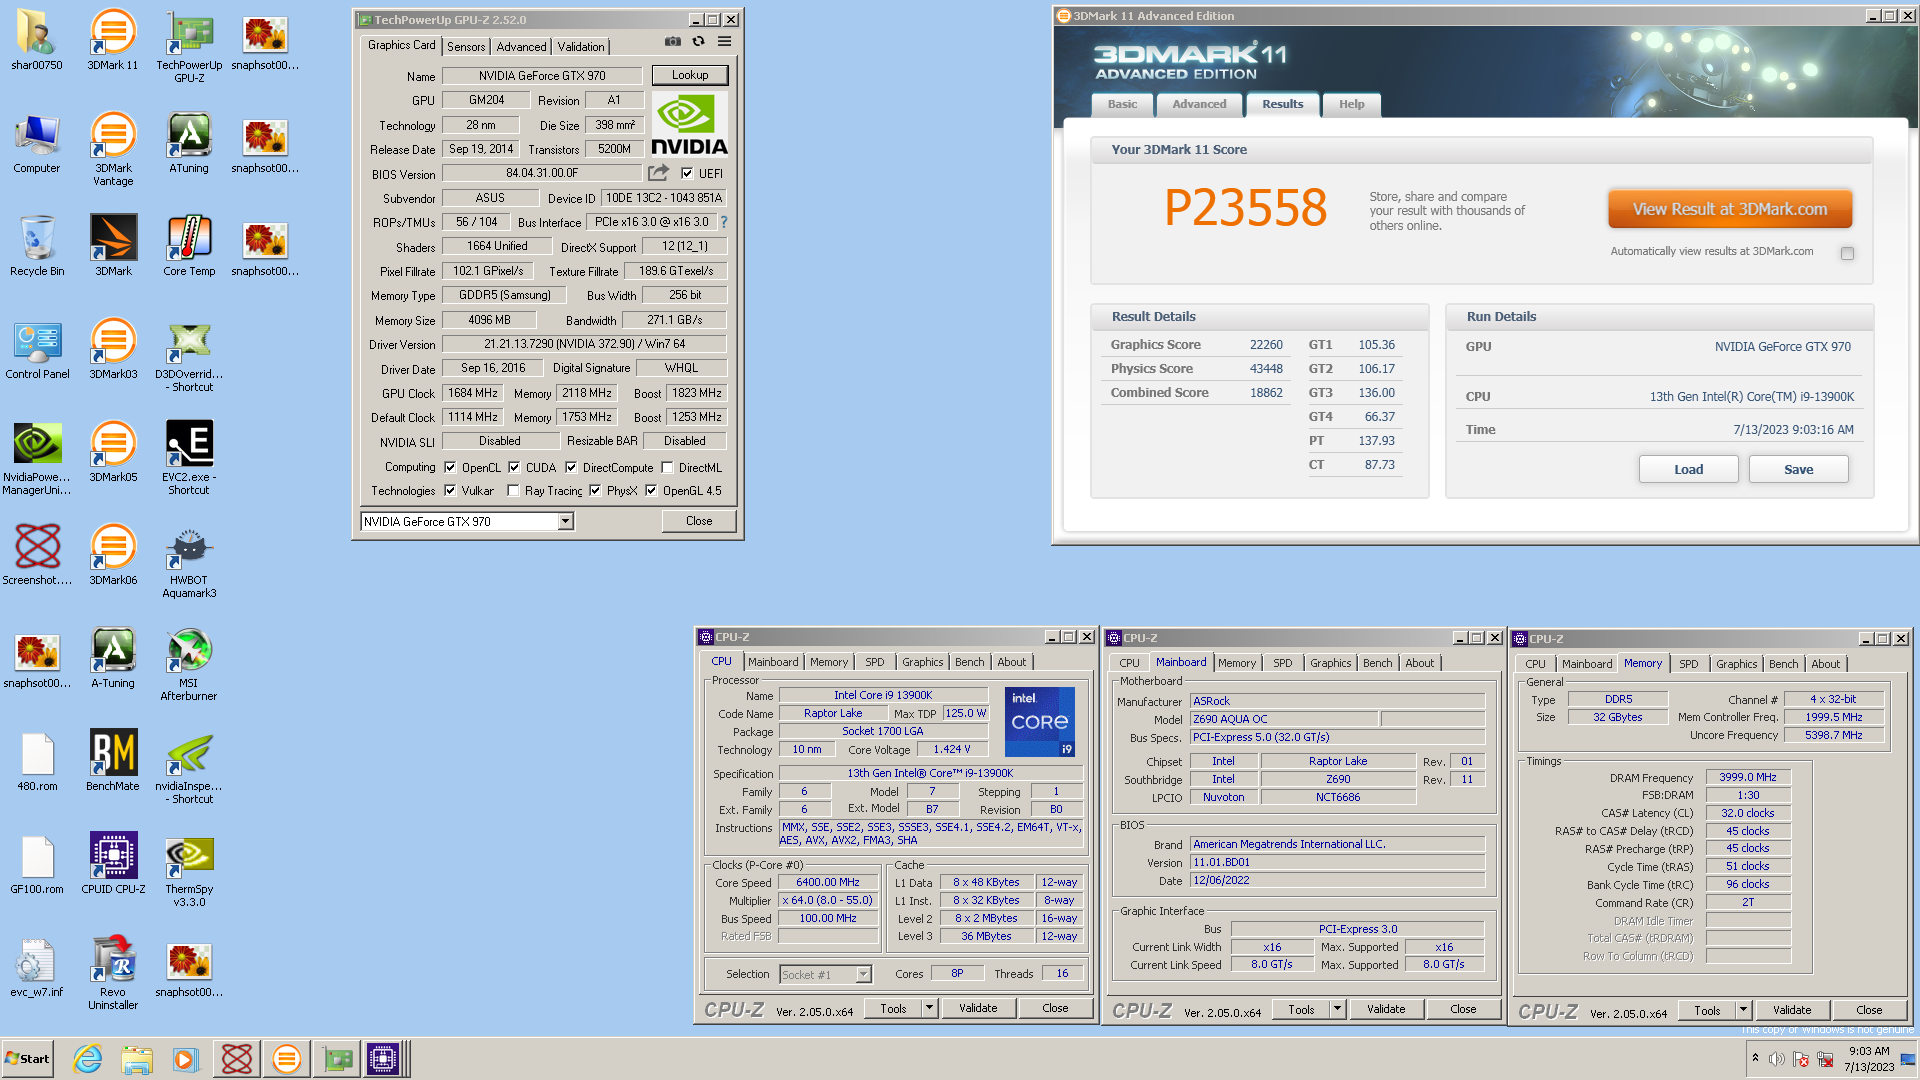Click Core Speed 6400.00 MHz field
Screen dimensions: 1920x1080
[x=828, y=882]
